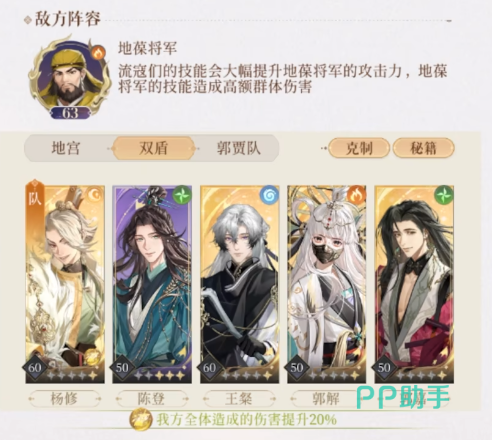Click the level 63 badge under boss
Screen dimensions: 492x440
[70, 113]
